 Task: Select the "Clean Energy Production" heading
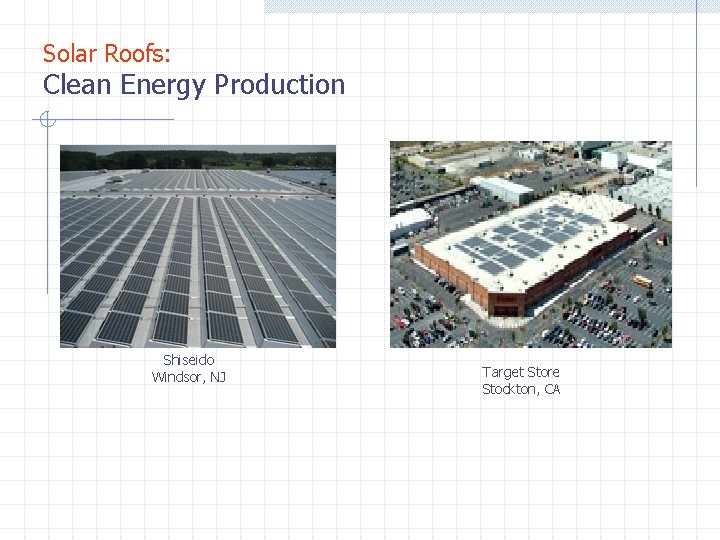pos(194,85)
